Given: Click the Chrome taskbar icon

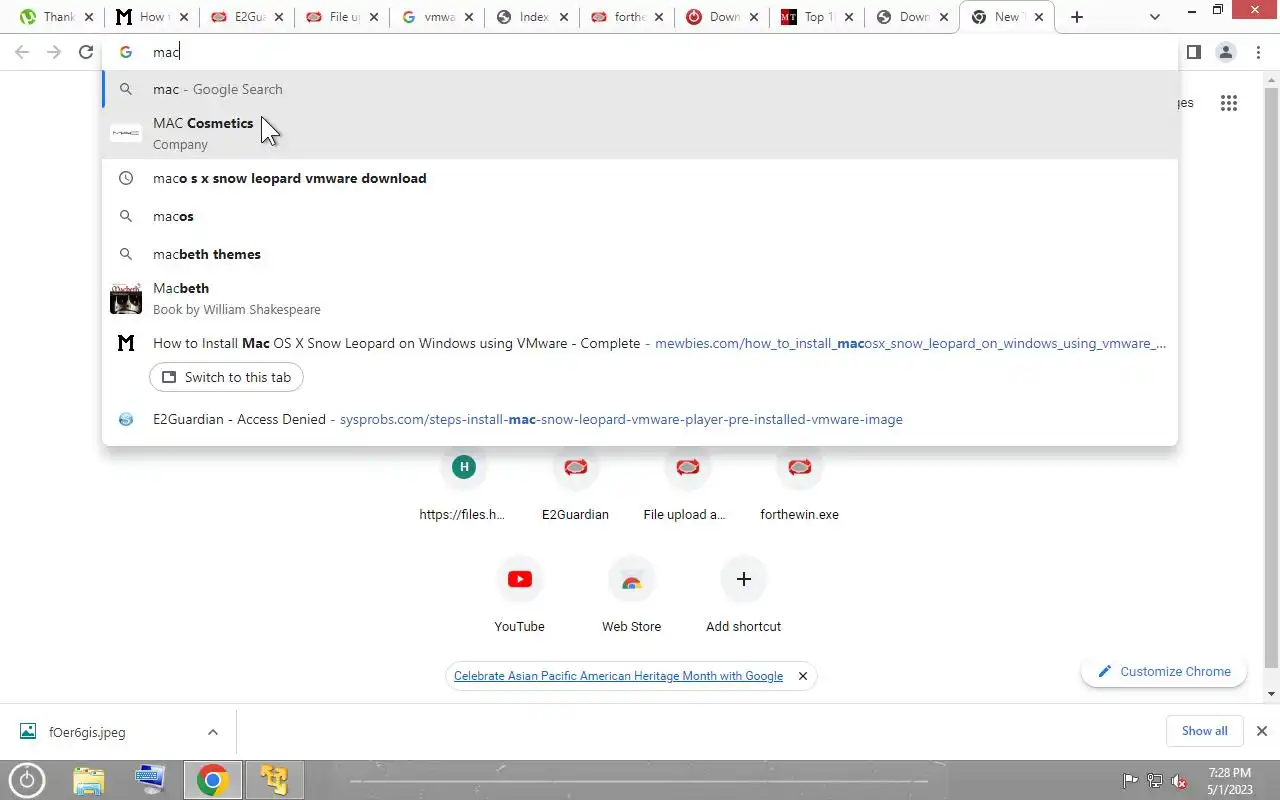Looking at the screenshot, I should (212, 780).
